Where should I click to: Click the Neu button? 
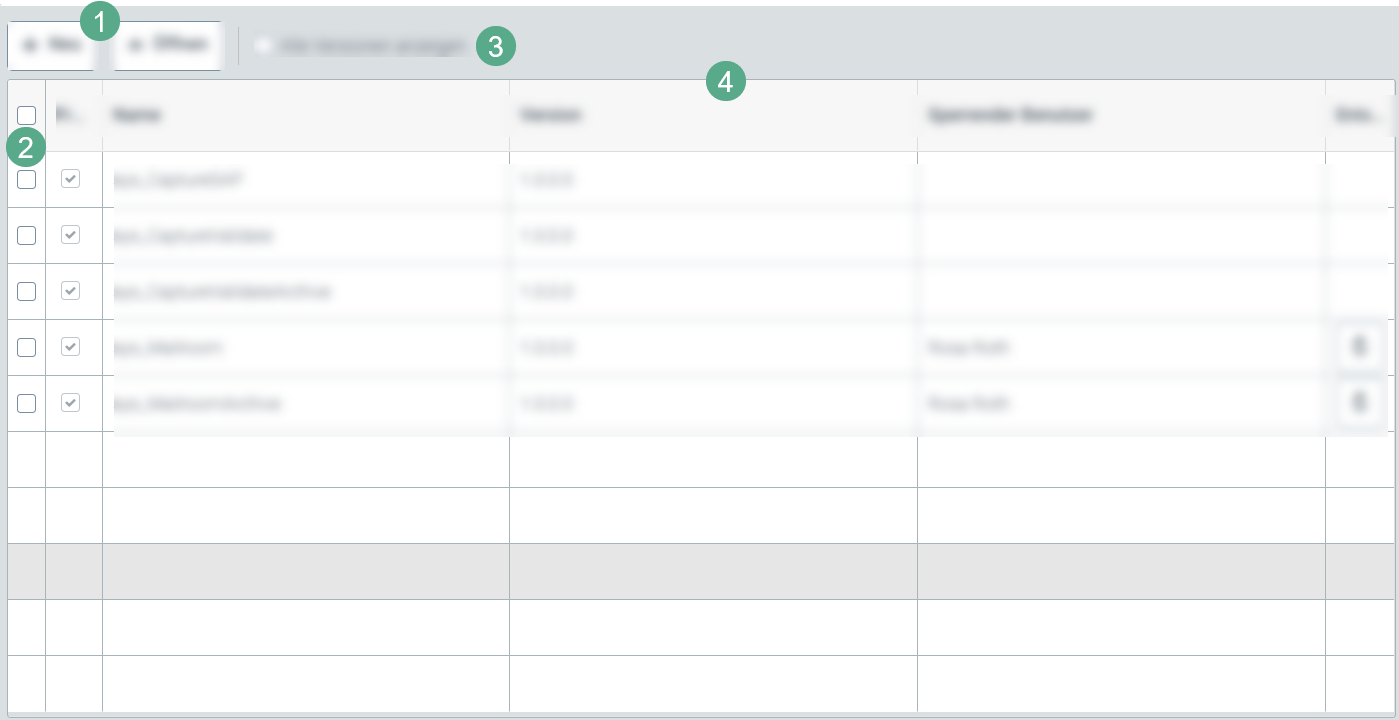tap(52, 45)
